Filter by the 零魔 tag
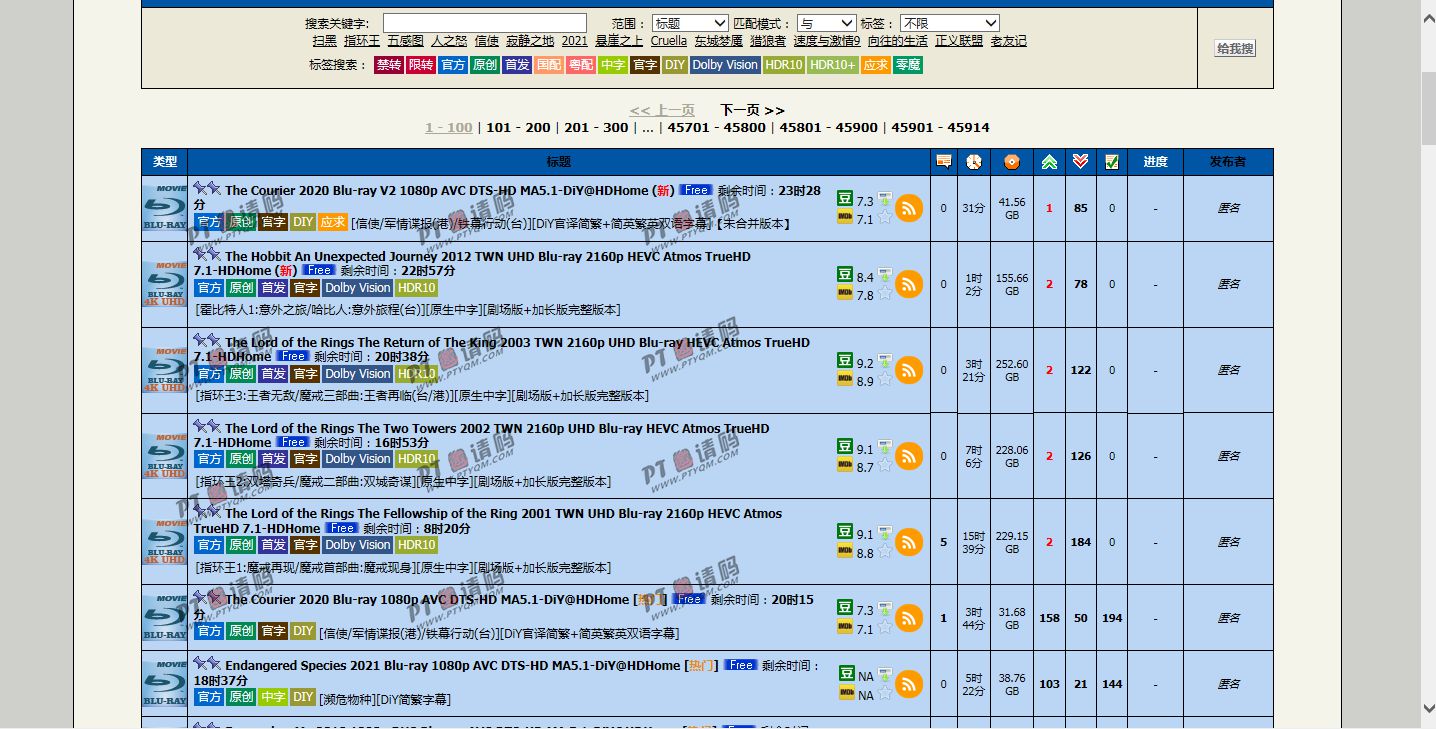The image size is (1436, 729). coord(908,65)
